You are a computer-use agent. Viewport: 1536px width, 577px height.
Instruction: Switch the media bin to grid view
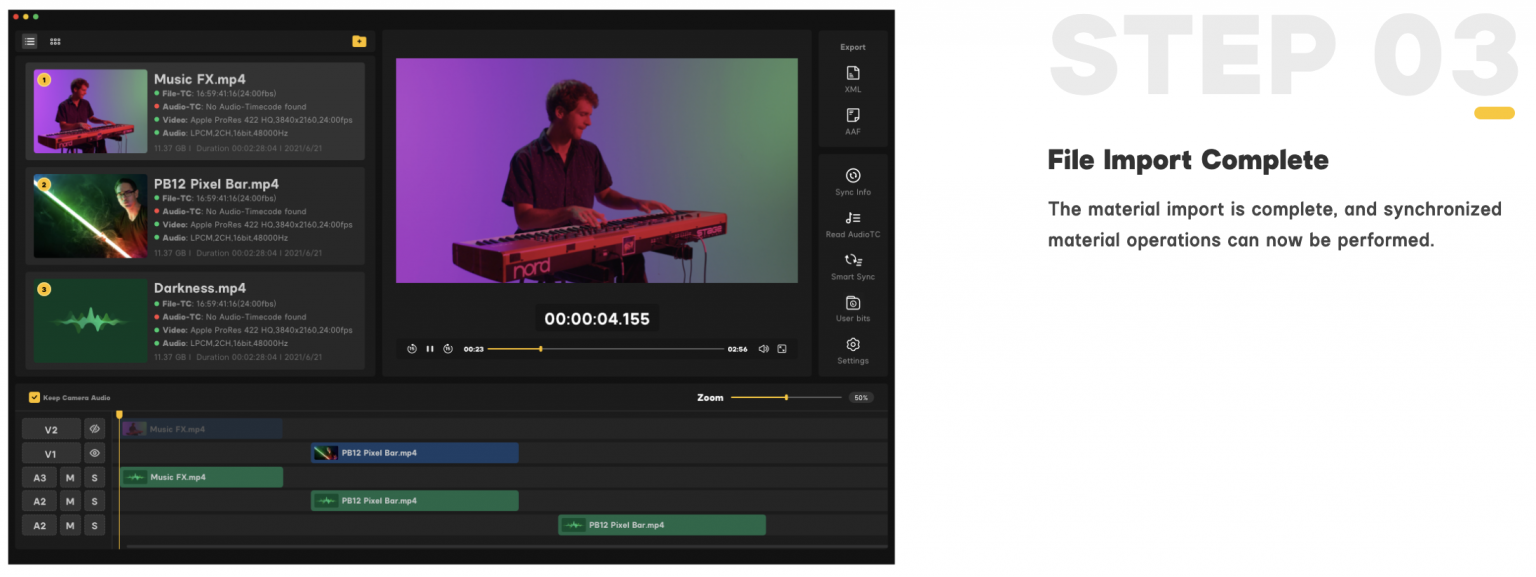[x=55, y=41]
